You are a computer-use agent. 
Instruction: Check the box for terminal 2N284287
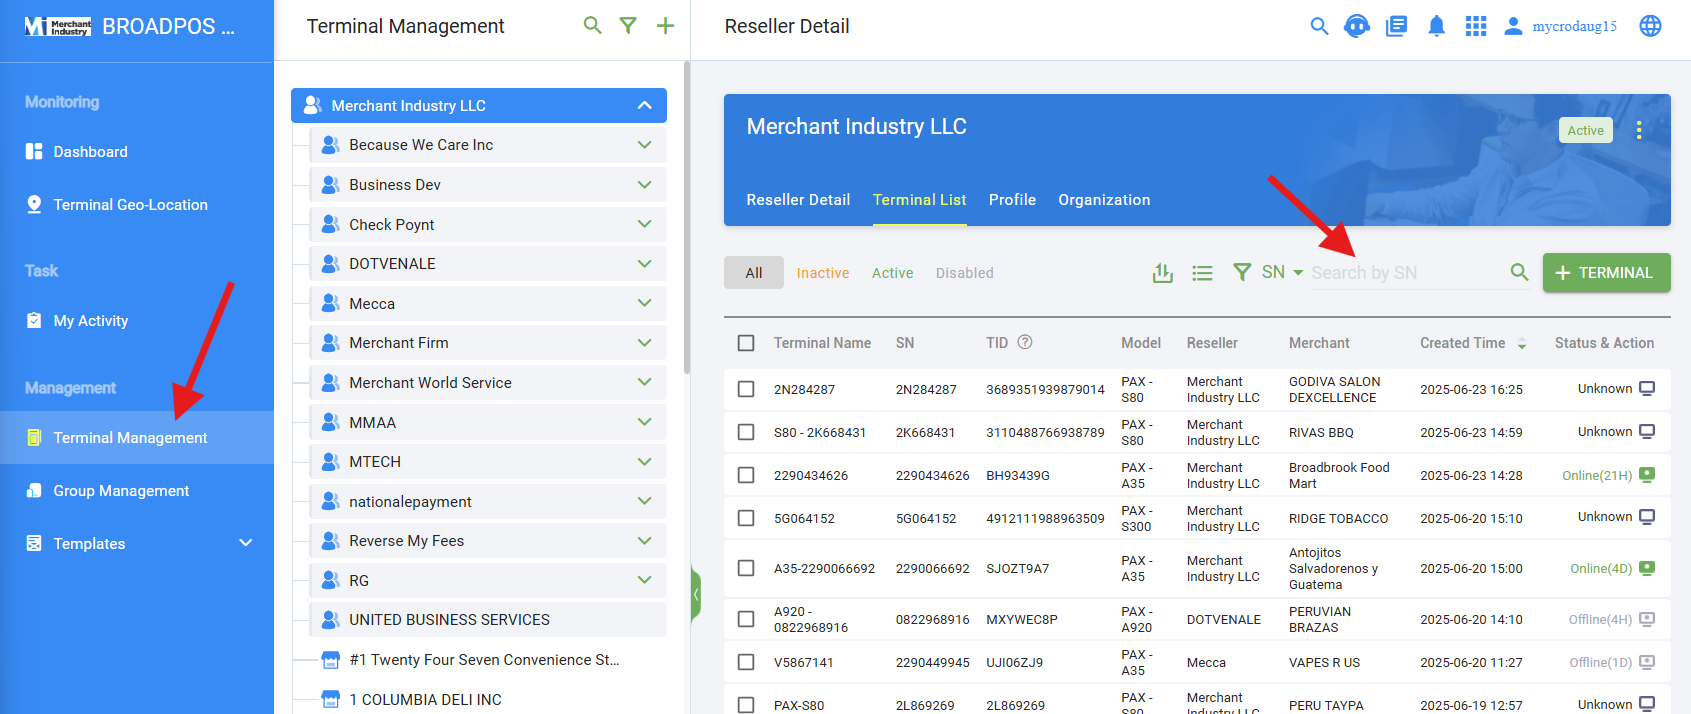point(746,389)
